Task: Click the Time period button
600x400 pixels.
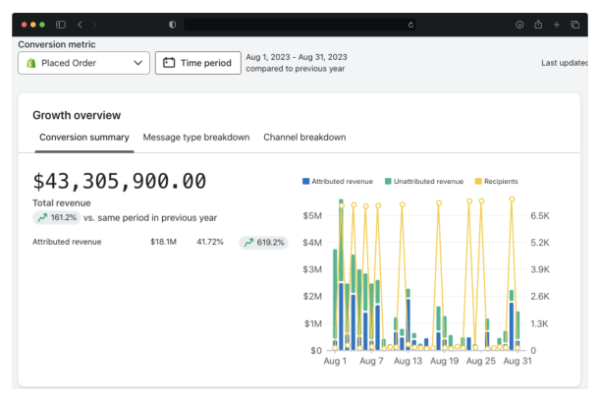Action: coord(197,63)
